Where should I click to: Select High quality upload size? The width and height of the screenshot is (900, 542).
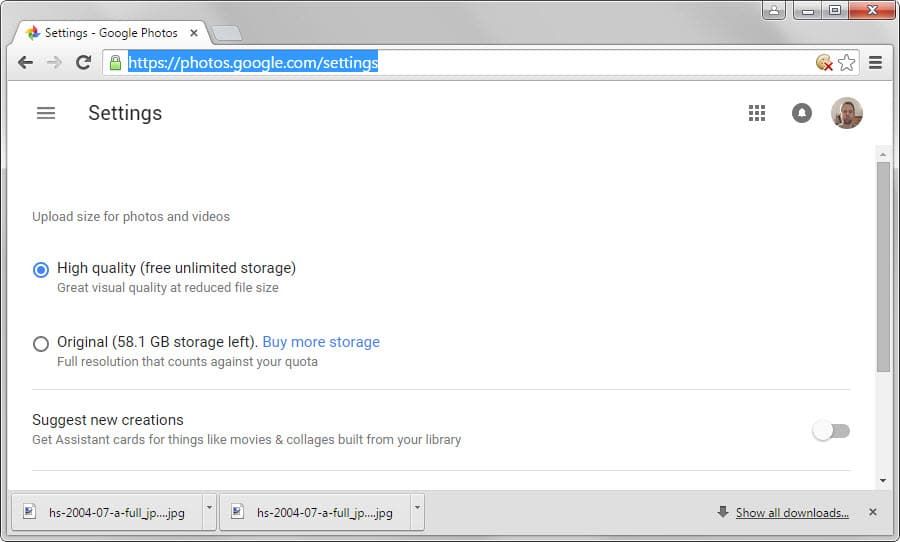[x=41, y=269]
